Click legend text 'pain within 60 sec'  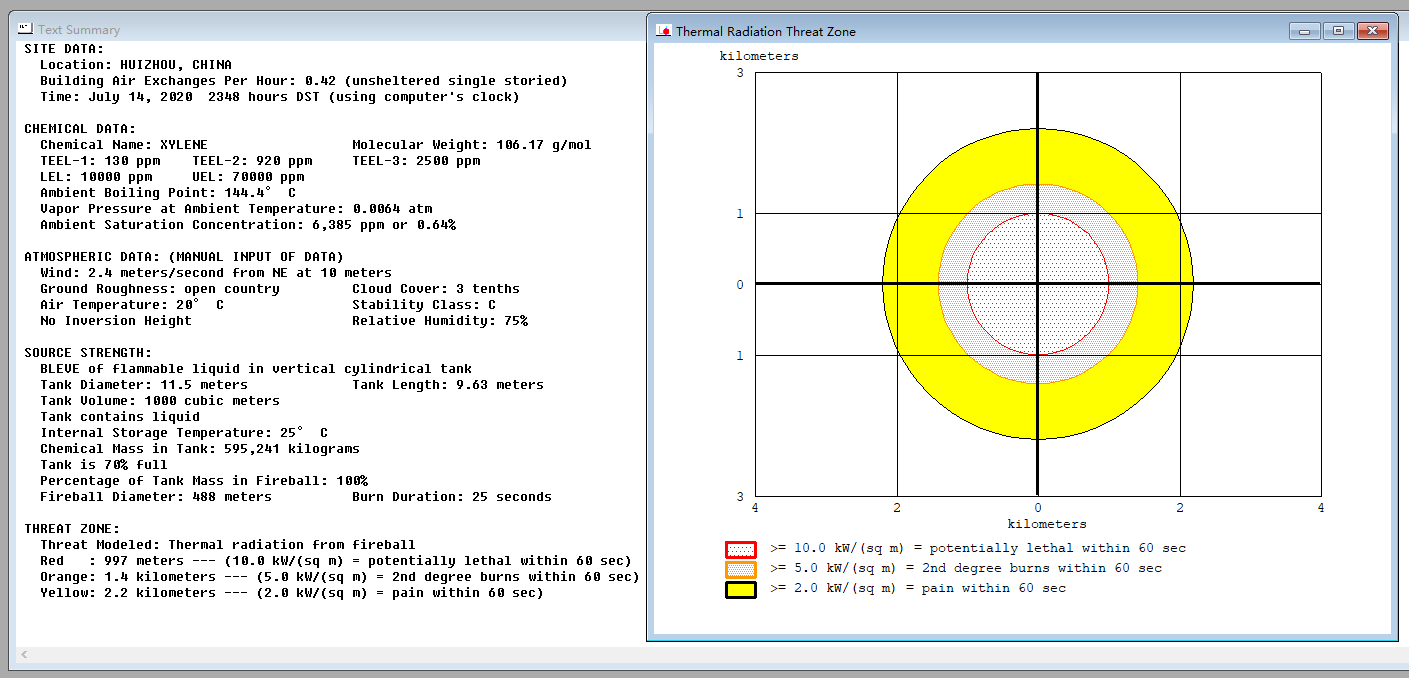pos(996,588)
